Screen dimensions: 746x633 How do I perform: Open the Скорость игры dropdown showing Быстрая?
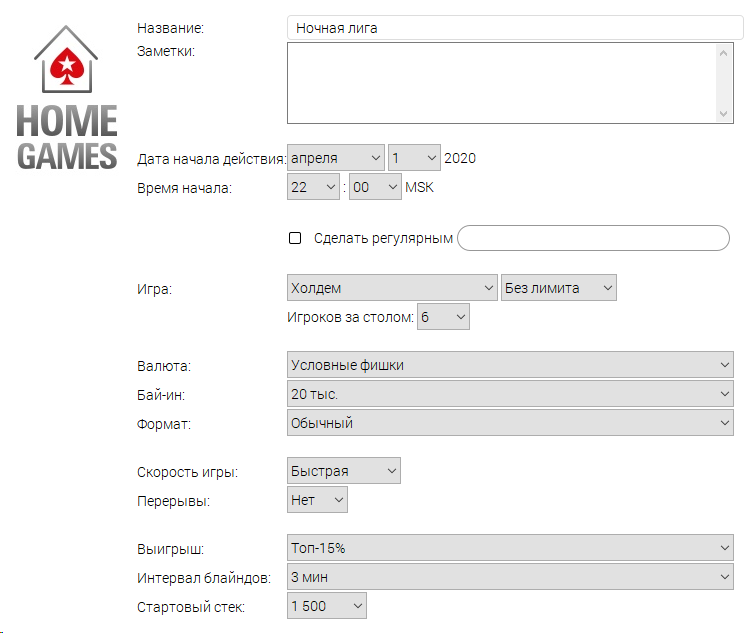click(344, 471)
